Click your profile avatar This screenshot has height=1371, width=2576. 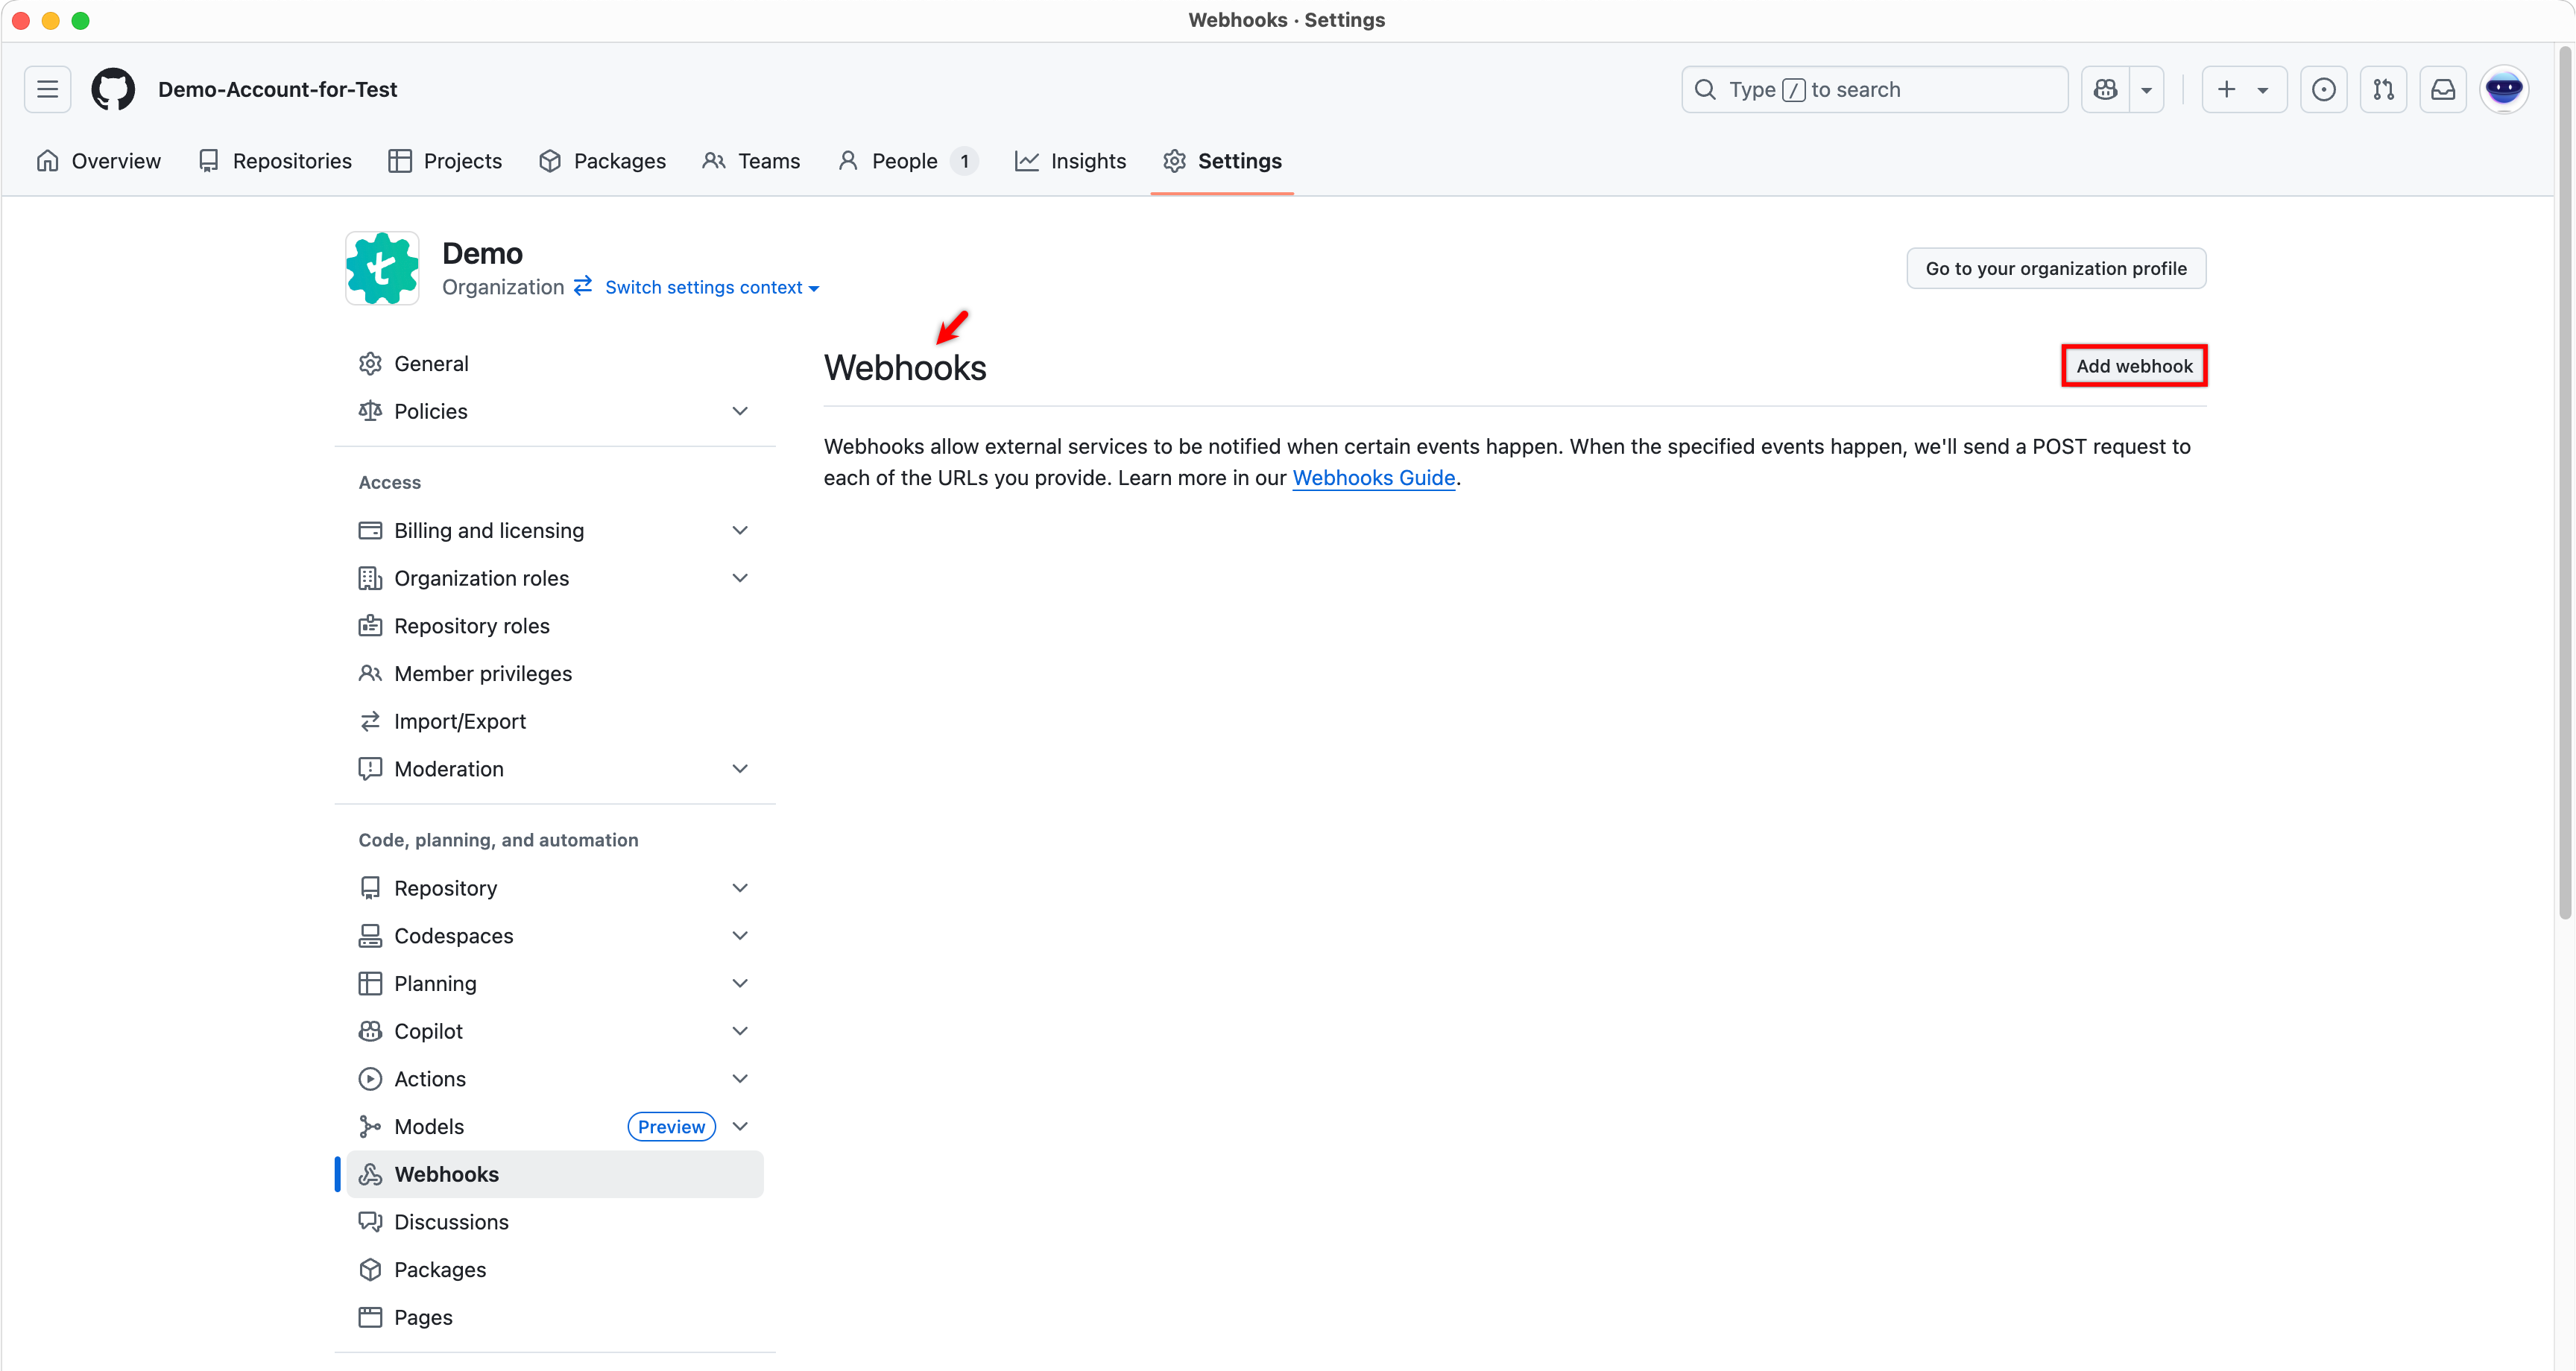click(2505, 89)
